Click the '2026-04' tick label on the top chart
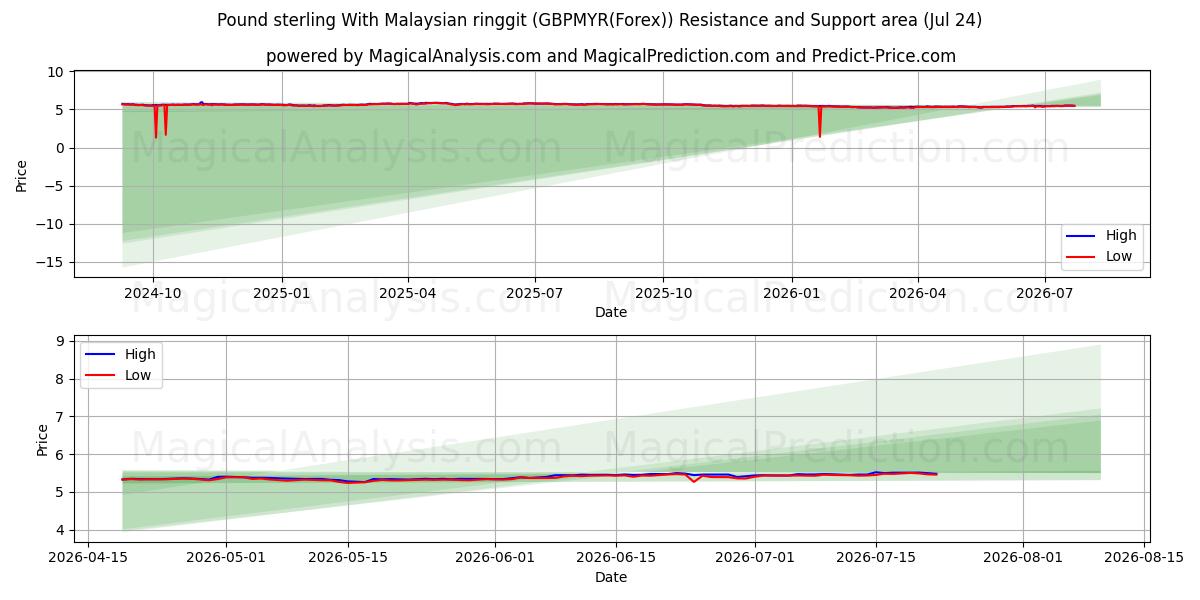The image size is (1200, 600). [918, 294]
